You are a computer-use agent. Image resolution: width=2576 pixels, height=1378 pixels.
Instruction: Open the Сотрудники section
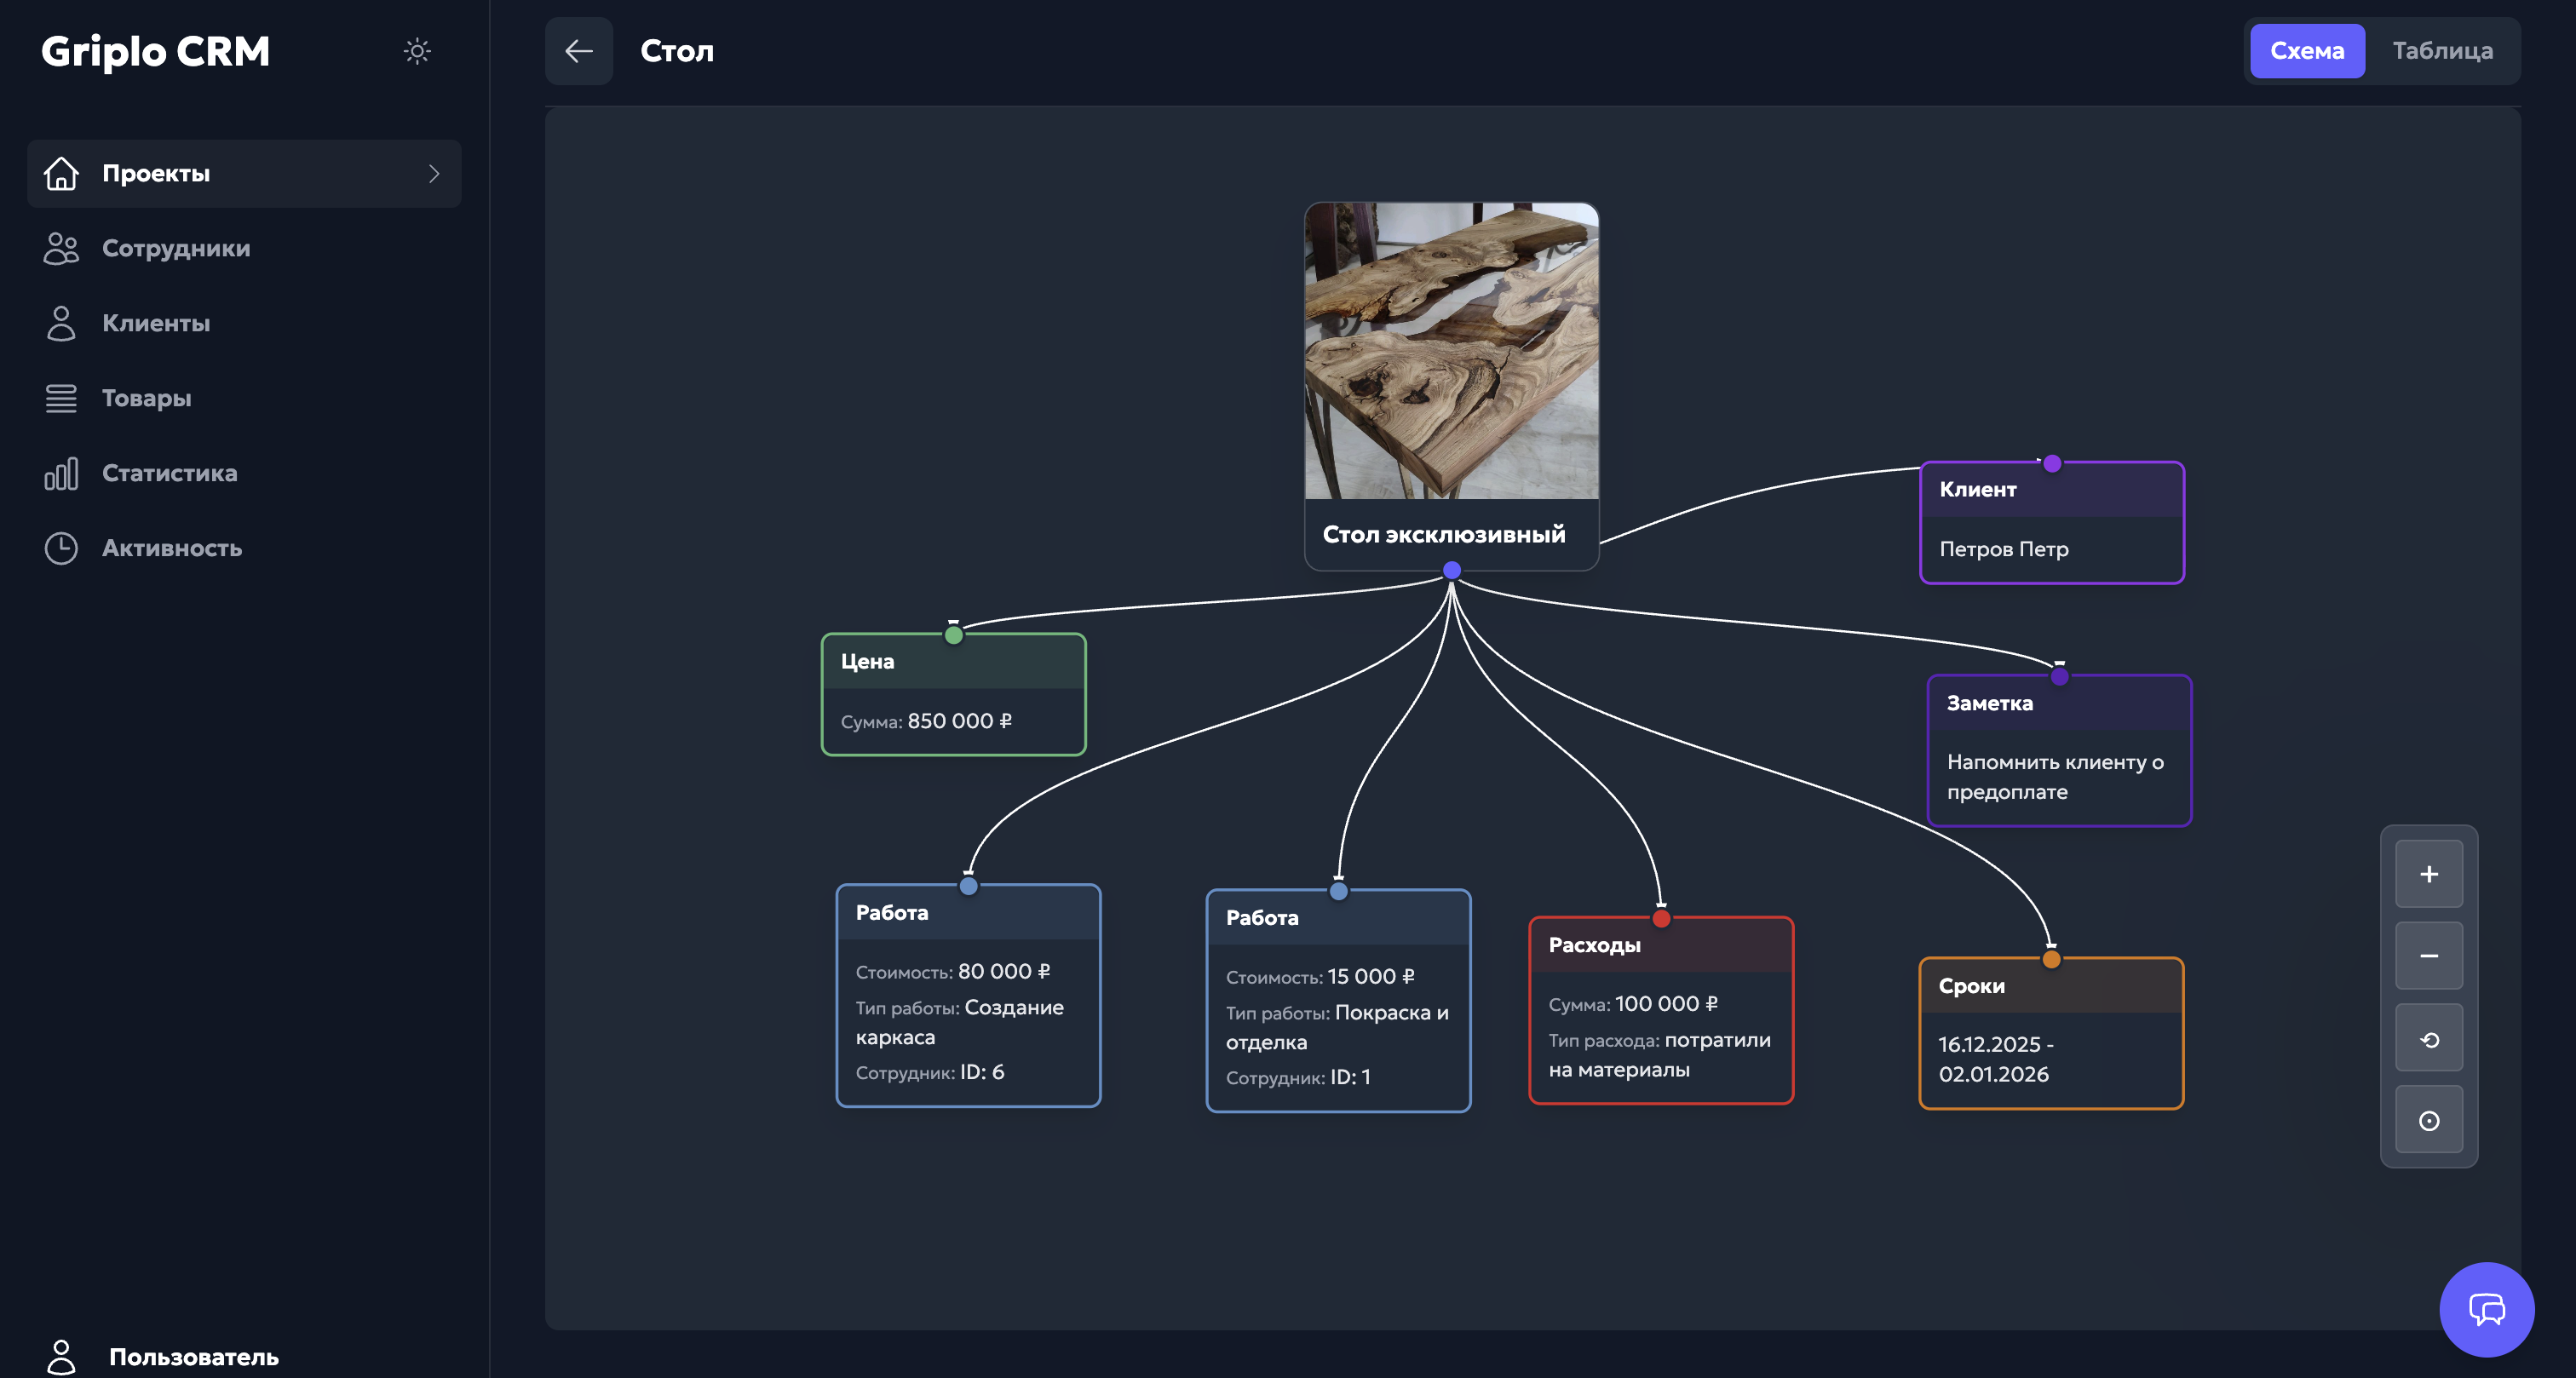[x=175, y=248]
